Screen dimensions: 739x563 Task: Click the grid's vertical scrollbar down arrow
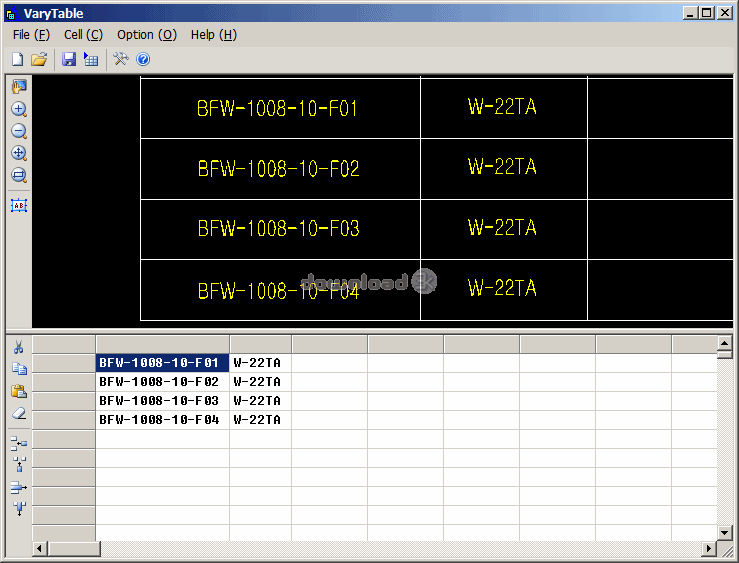725,532
